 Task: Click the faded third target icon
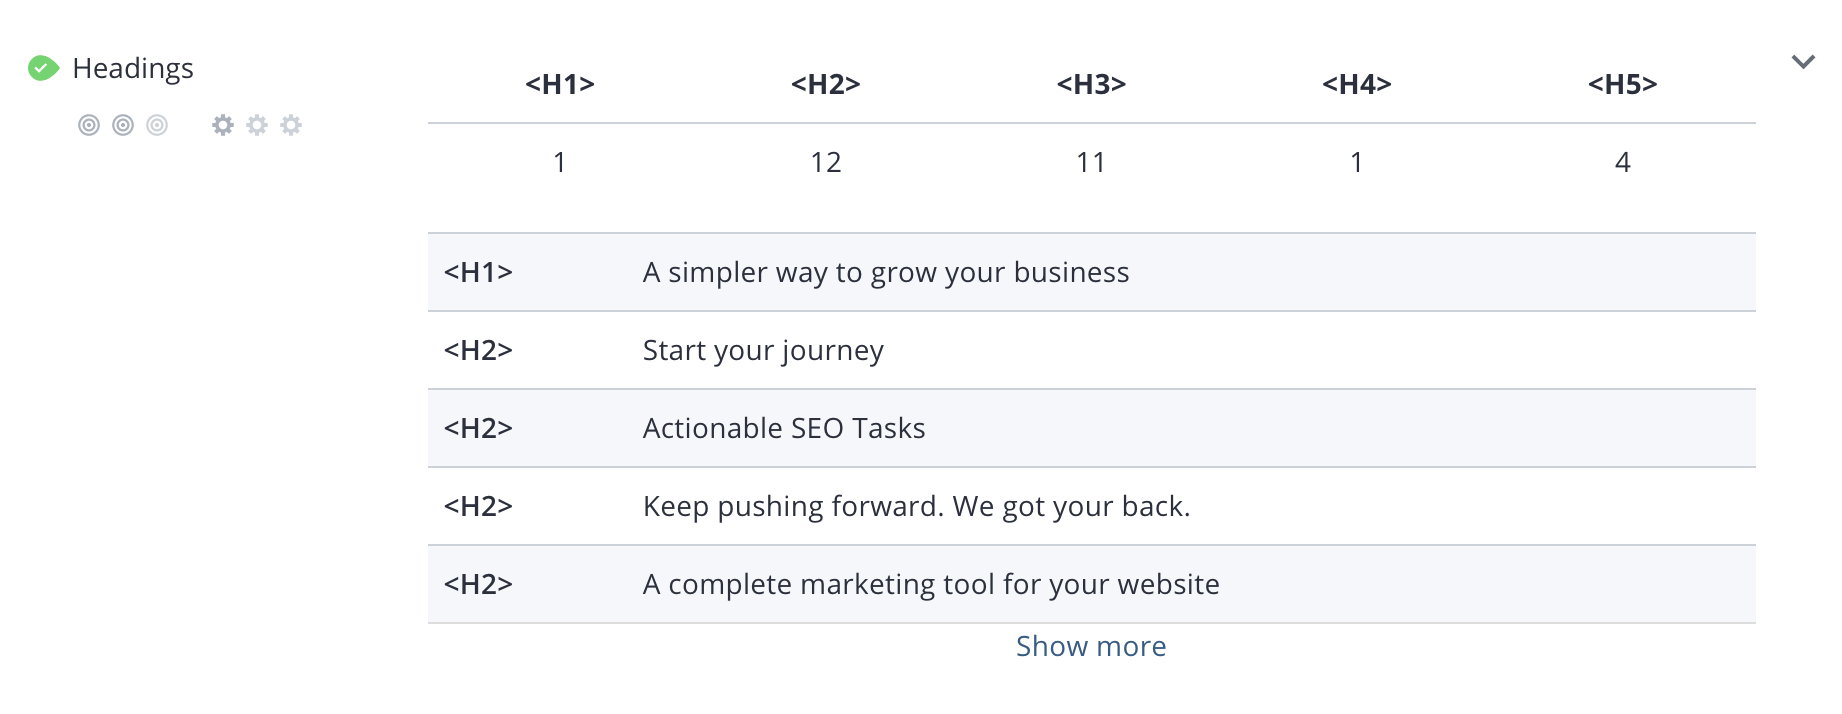click(x=157, y=125)
